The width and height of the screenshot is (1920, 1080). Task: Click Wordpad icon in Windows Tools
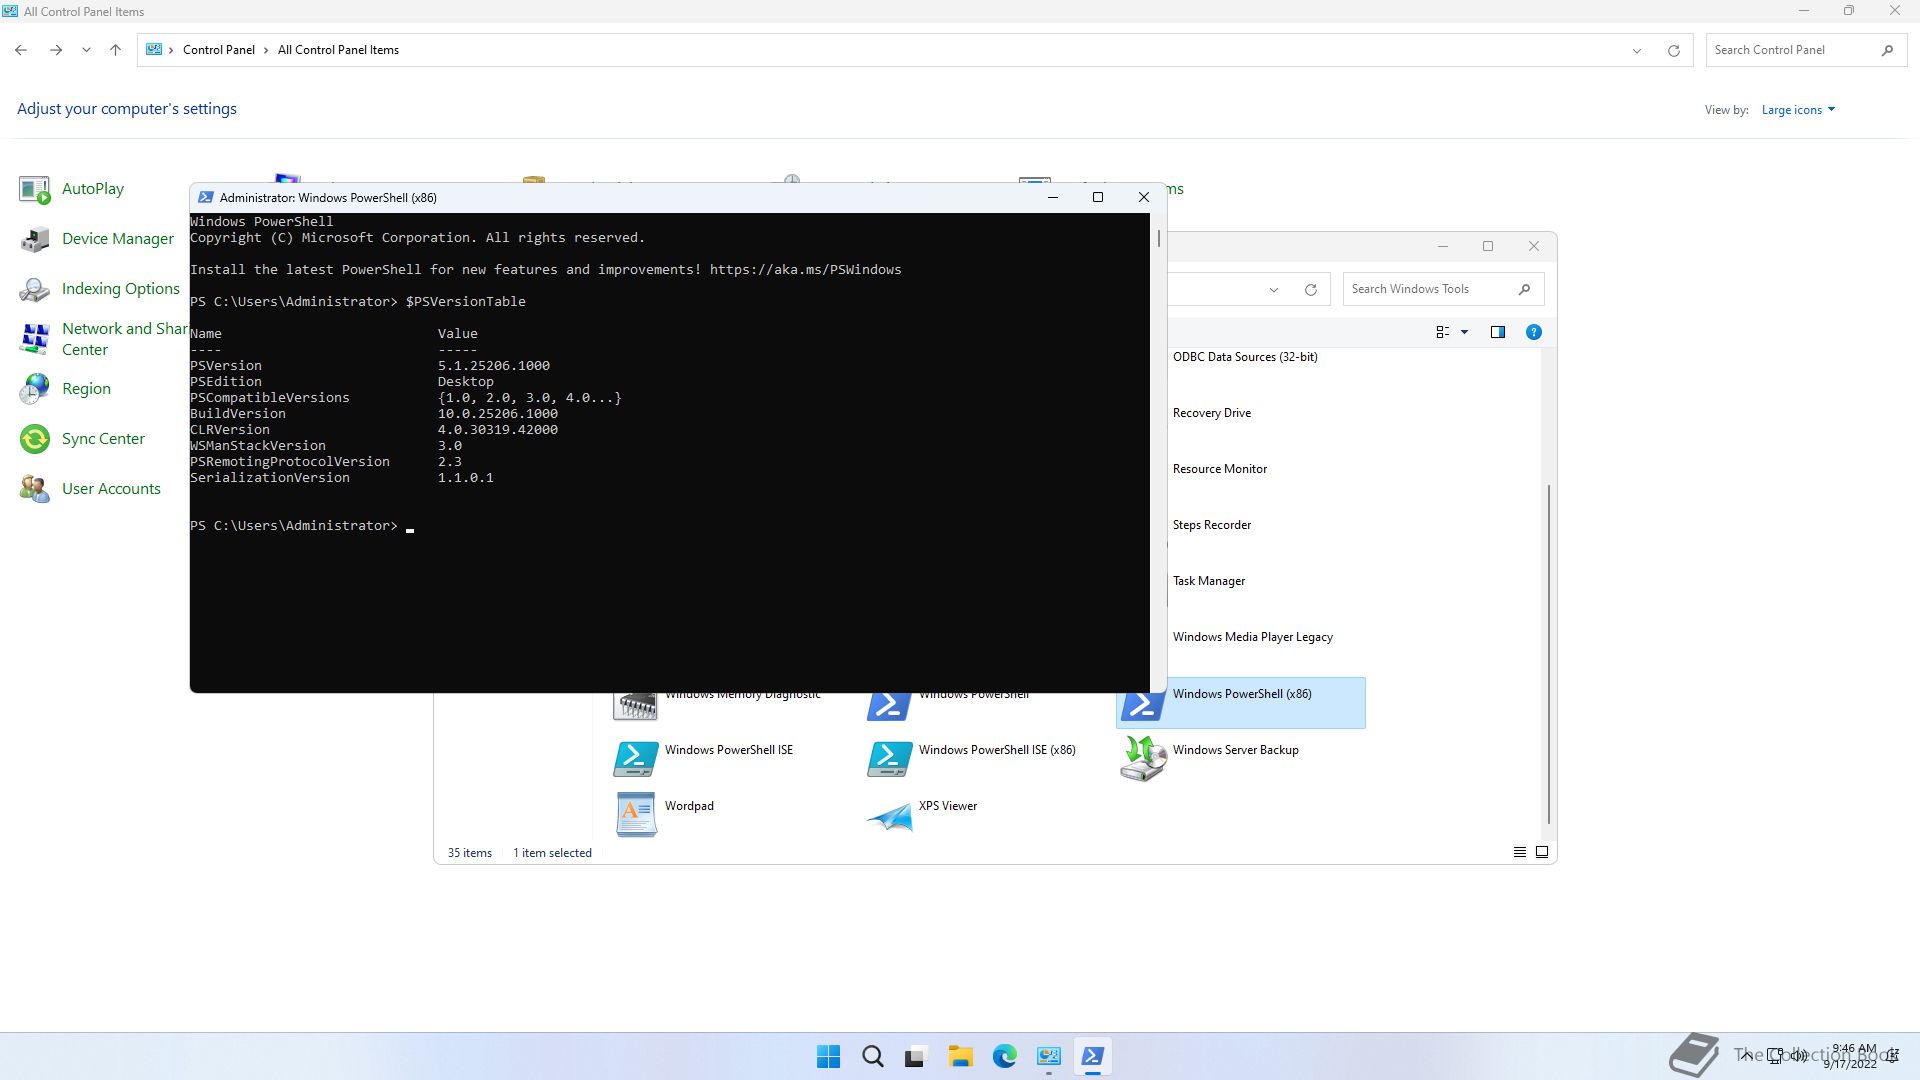click(636, 814)
